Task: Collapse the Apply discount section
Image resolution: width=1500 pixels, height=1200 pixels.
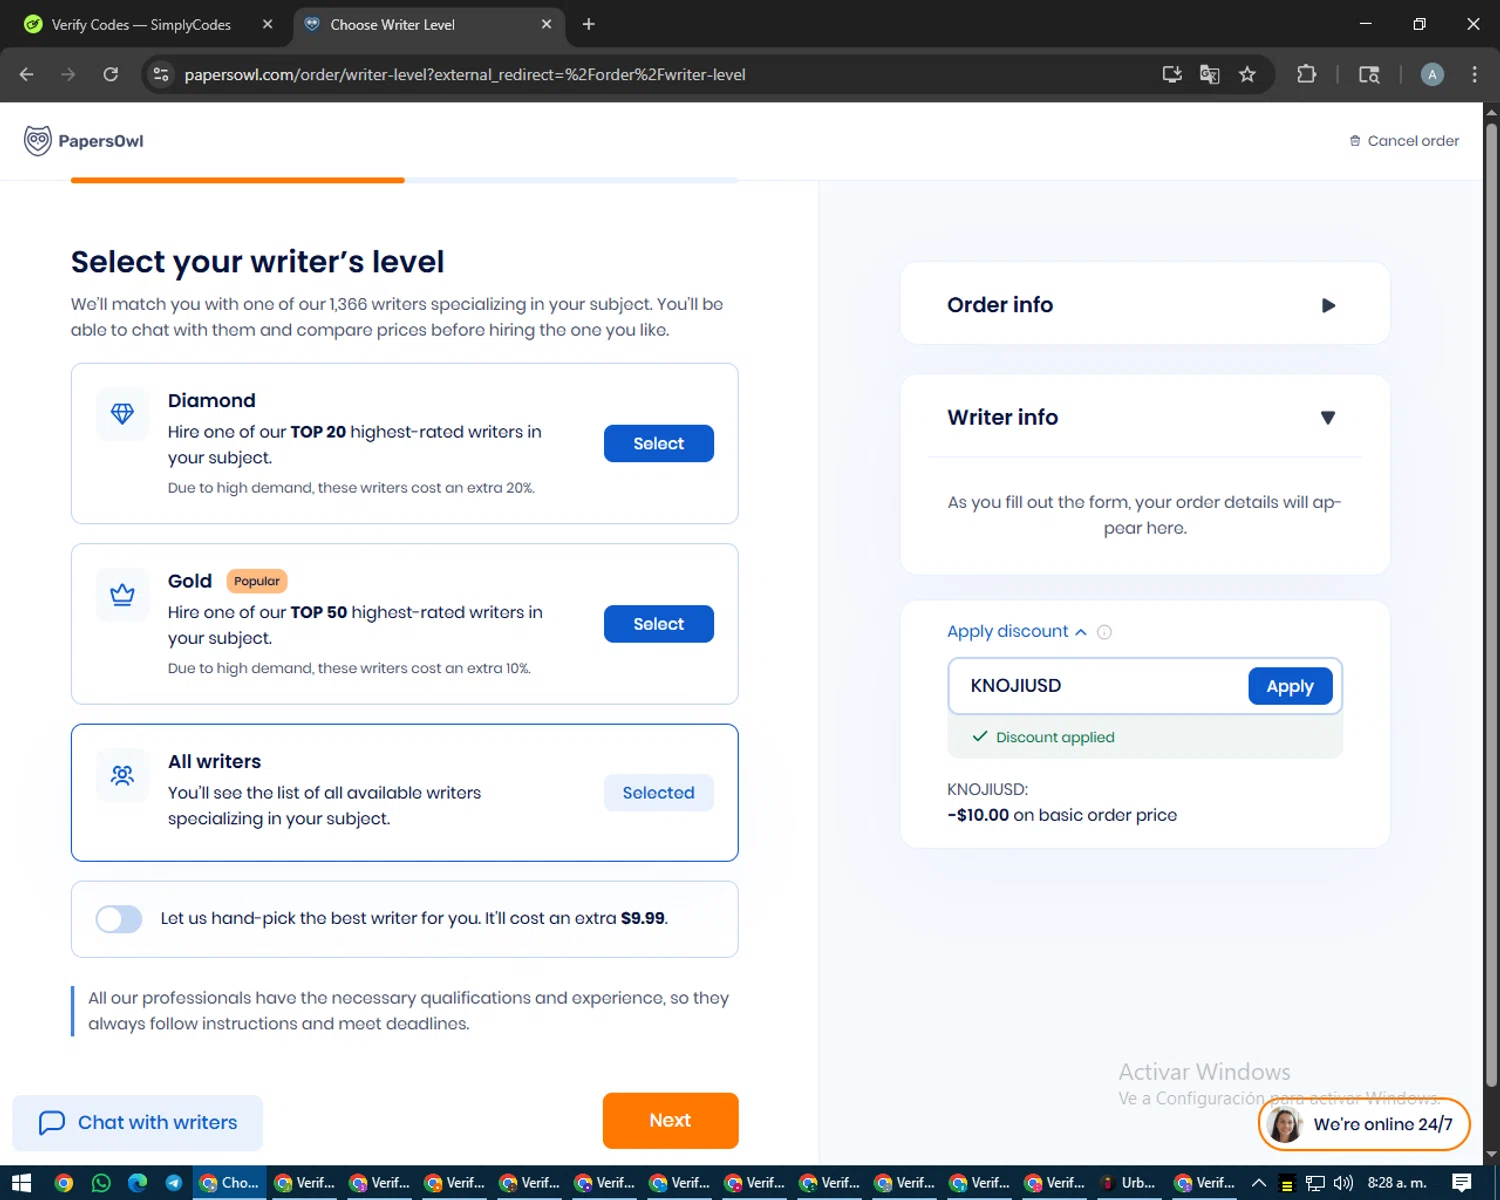Action: [1017, 632]
